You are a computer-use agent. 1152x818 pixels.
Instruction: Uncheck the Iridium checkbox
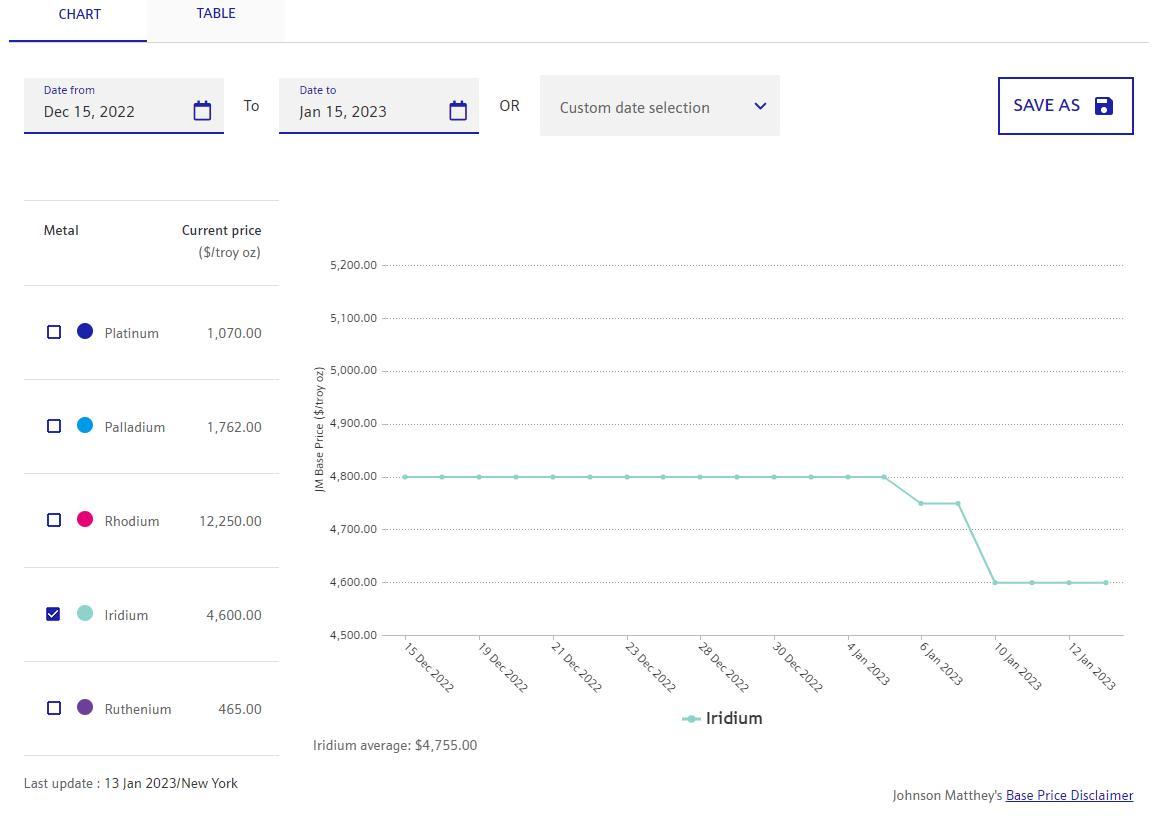(54, 614)
